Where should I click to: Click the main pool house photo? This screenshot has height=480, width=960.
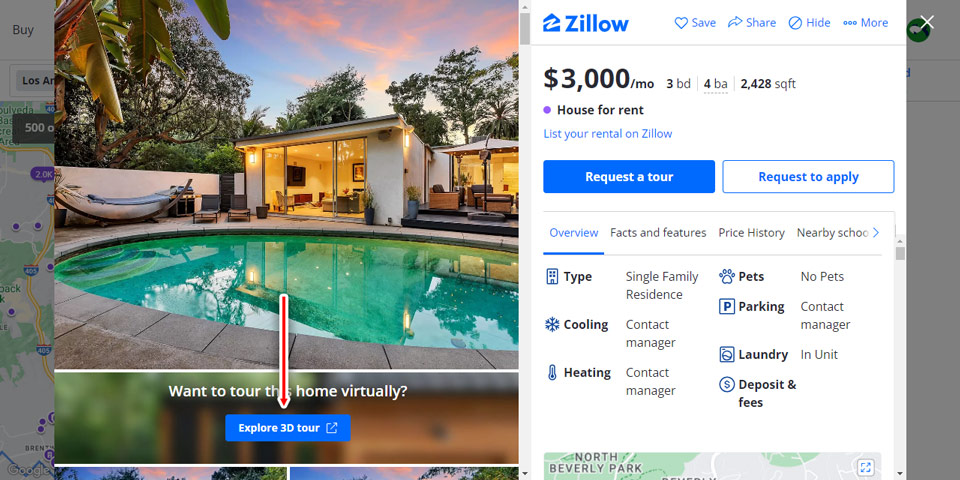[287, 184]
